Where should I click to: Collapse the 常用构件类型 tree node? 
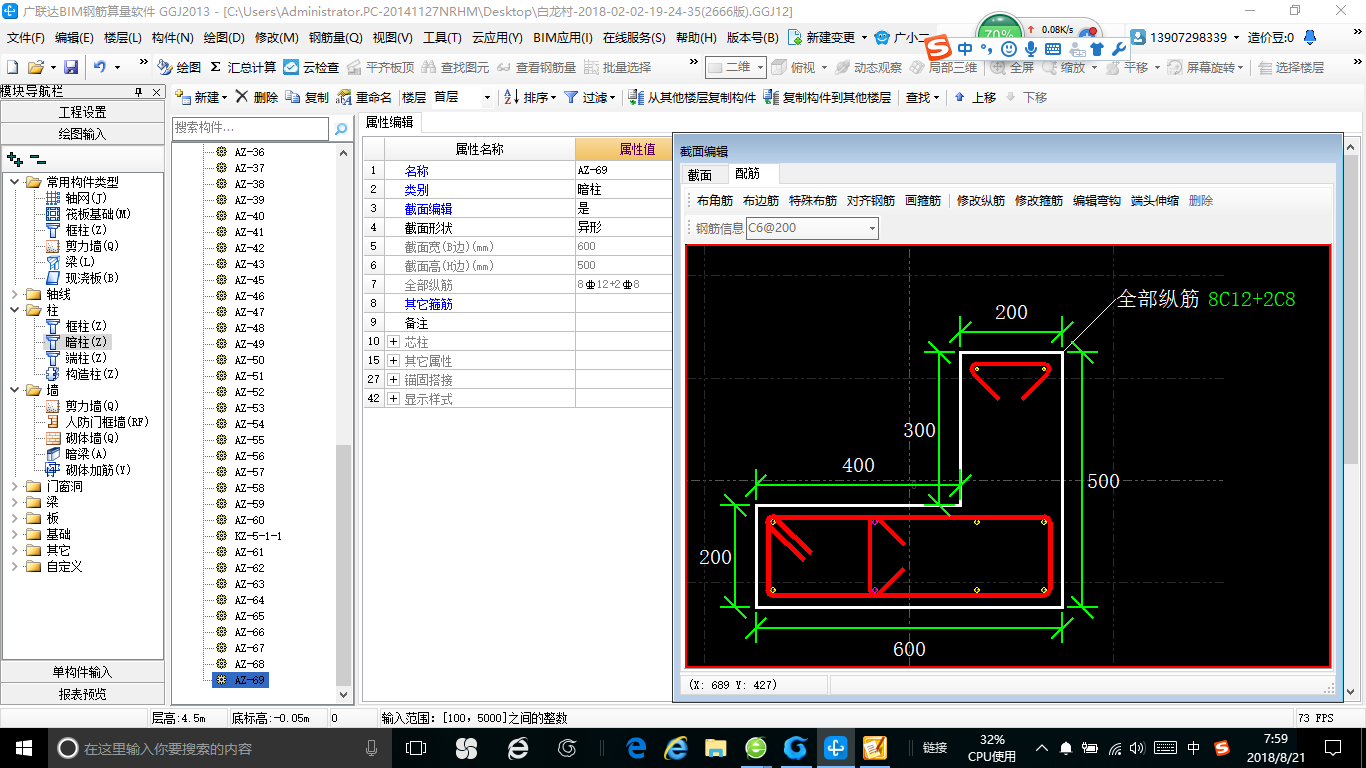coord(14,182)
